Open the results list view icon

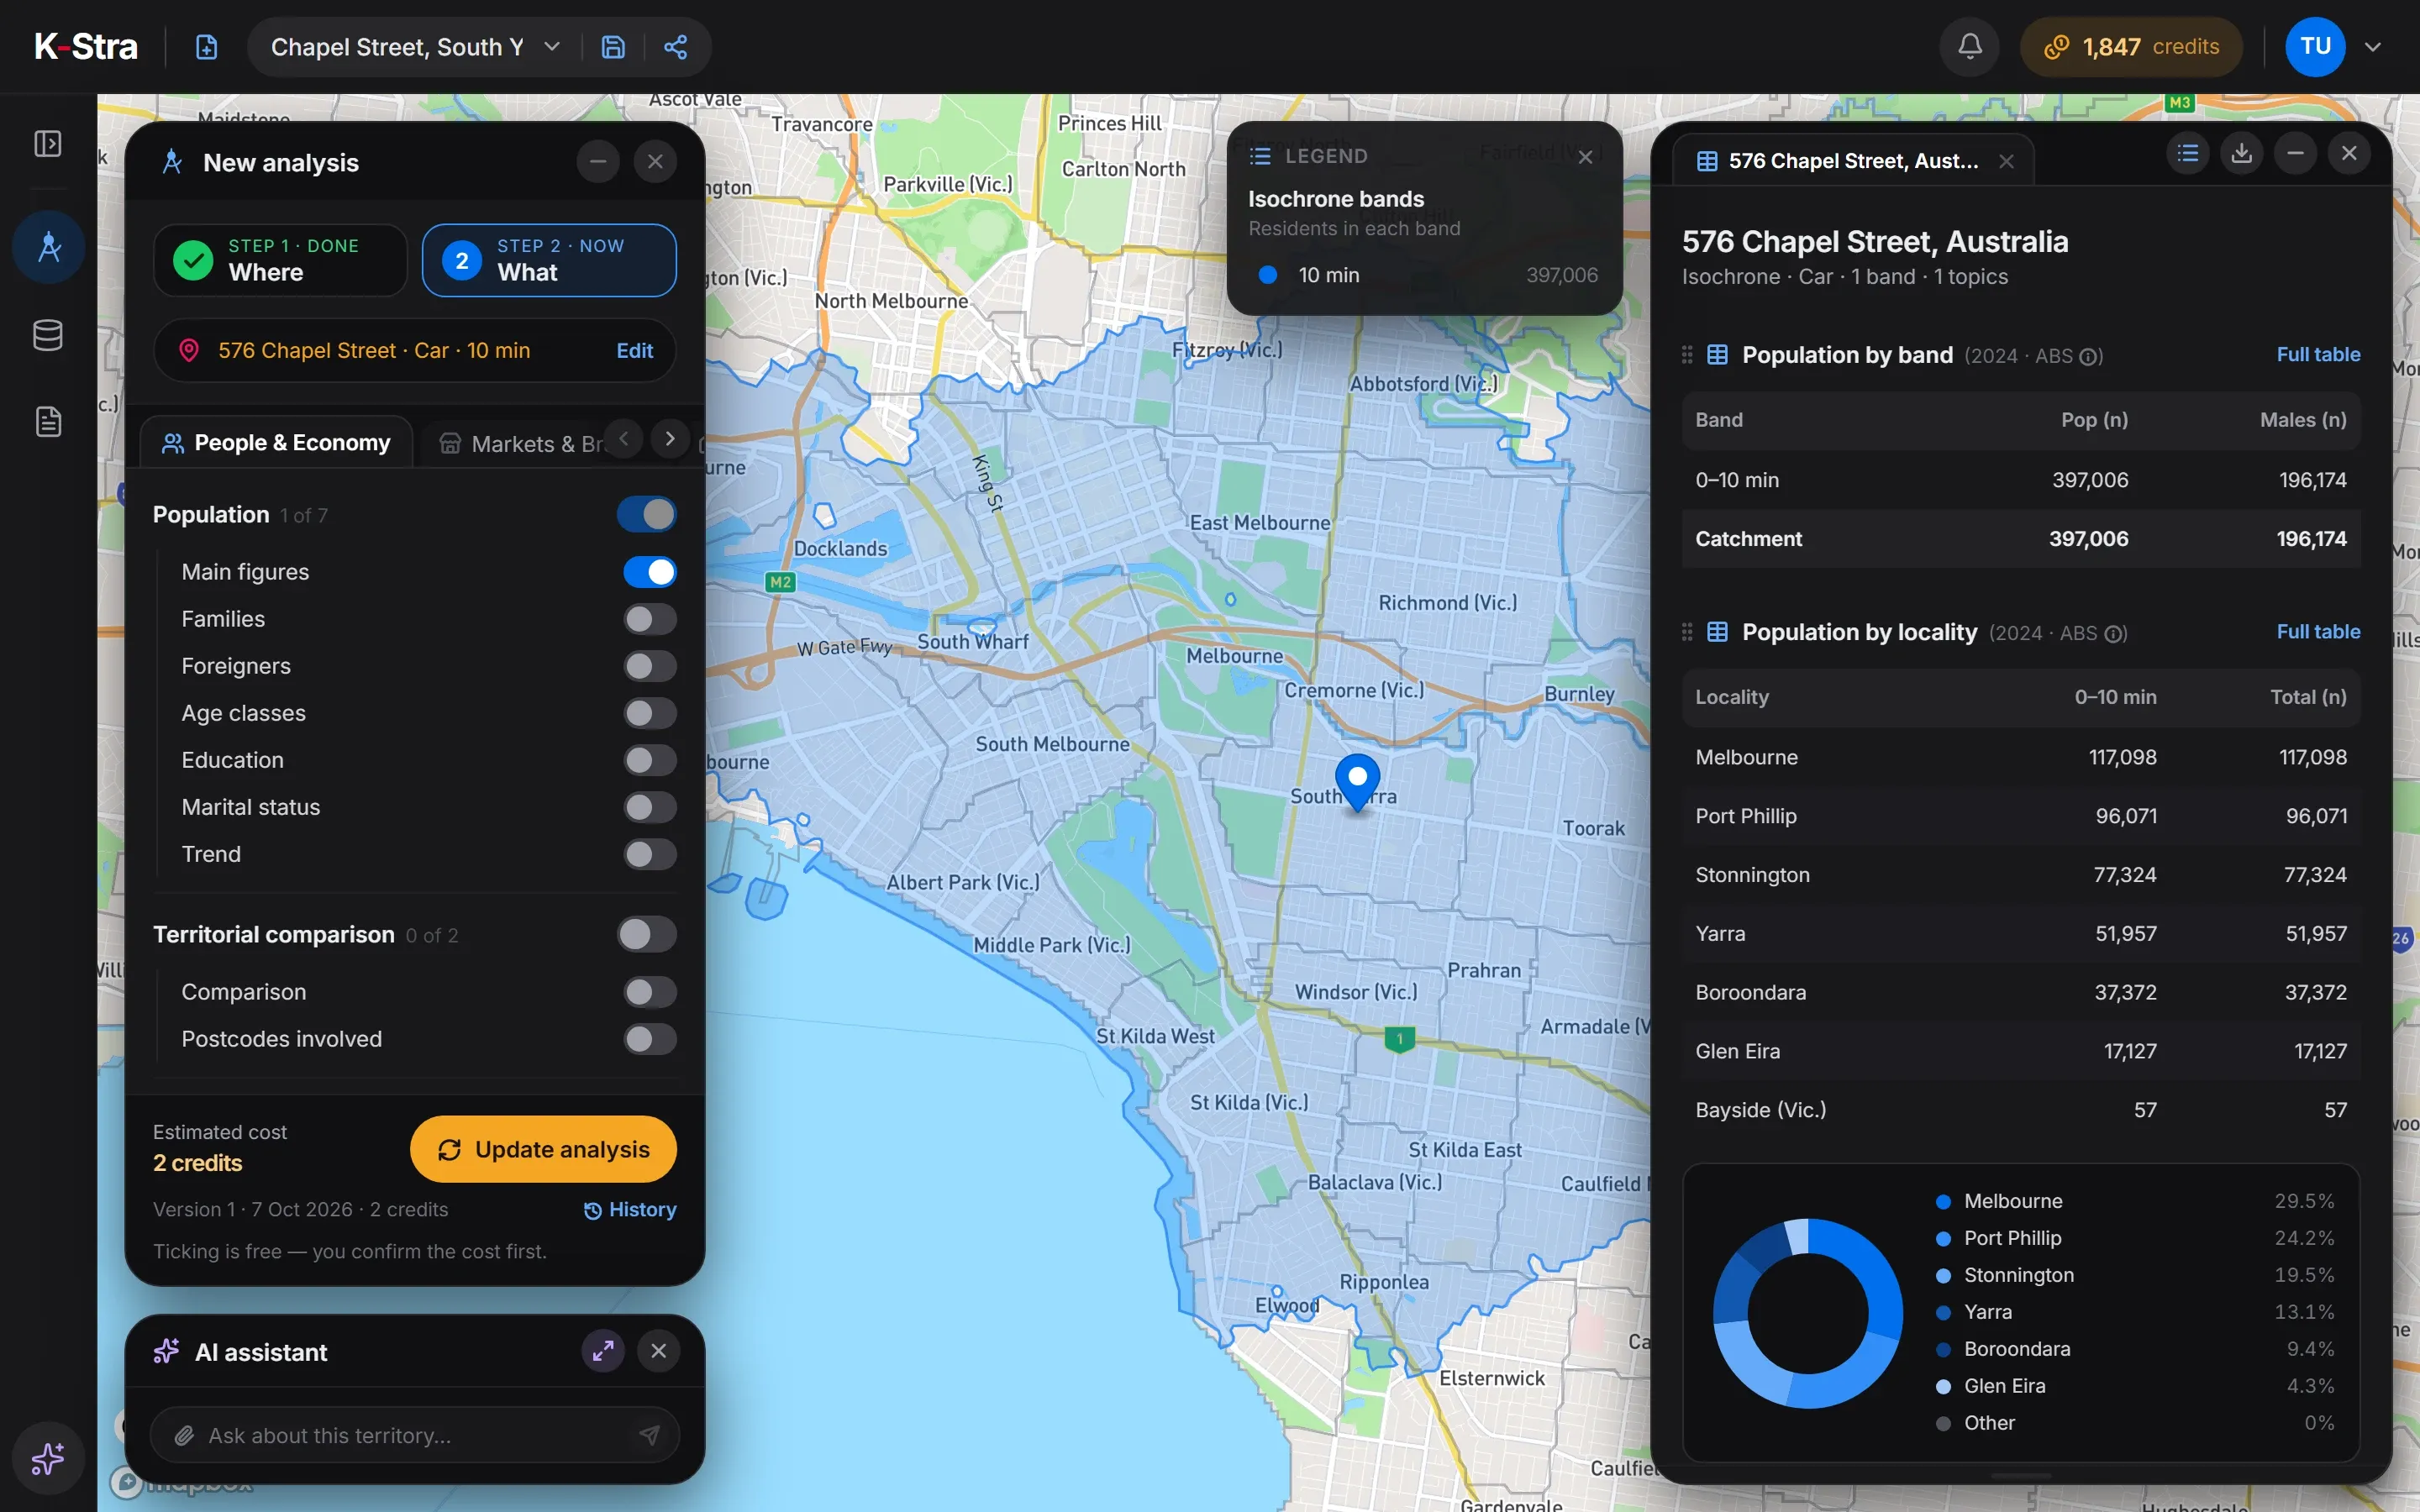[x=2188, y=154]
